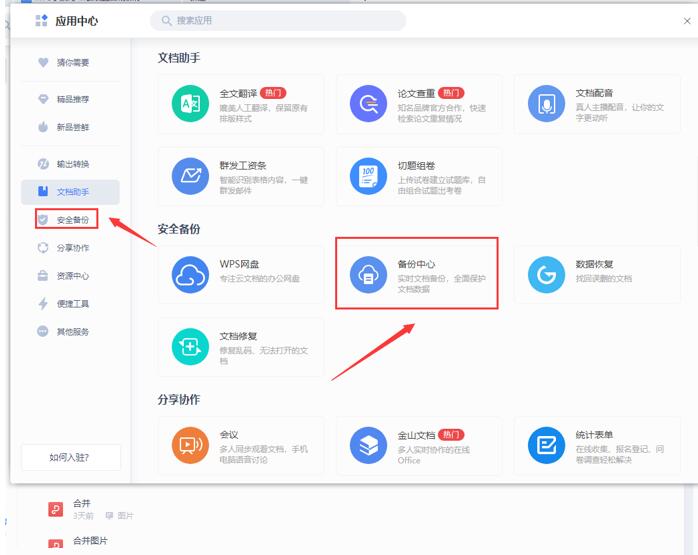Click the 热门 badge on 论文查重
This screenshot has height=555, width=698.
coord(451,93)
